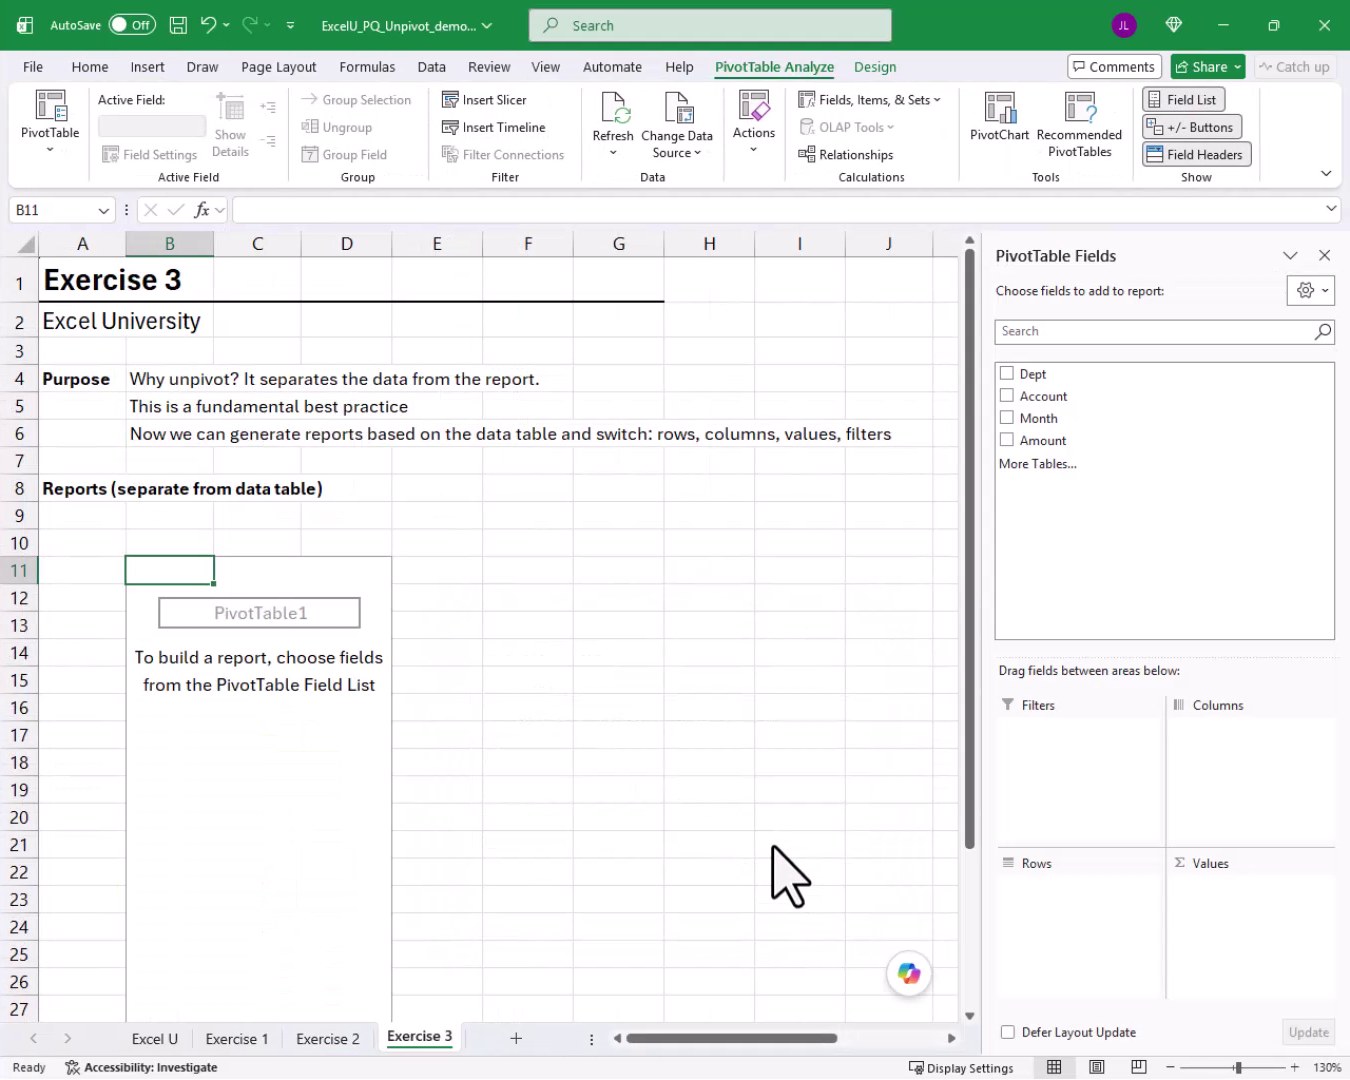Check the Dept field checkbox
The height and width of the screenshot is (1080, 1350).
(x=1007, y=373)
